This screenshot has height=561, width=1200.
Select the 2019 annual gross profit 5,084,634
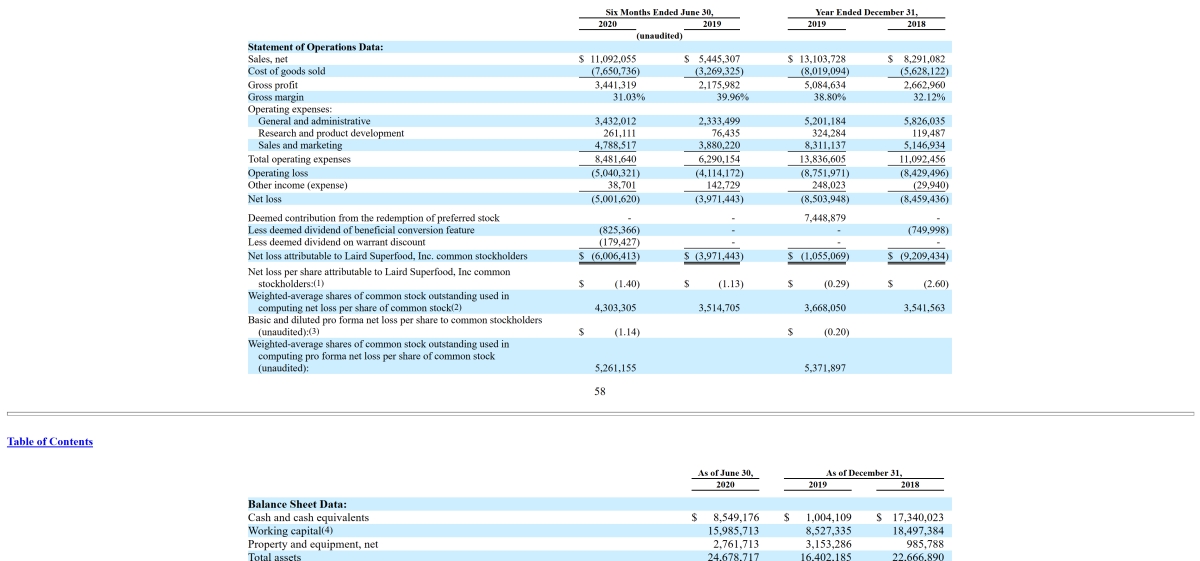tap(825, 85)
